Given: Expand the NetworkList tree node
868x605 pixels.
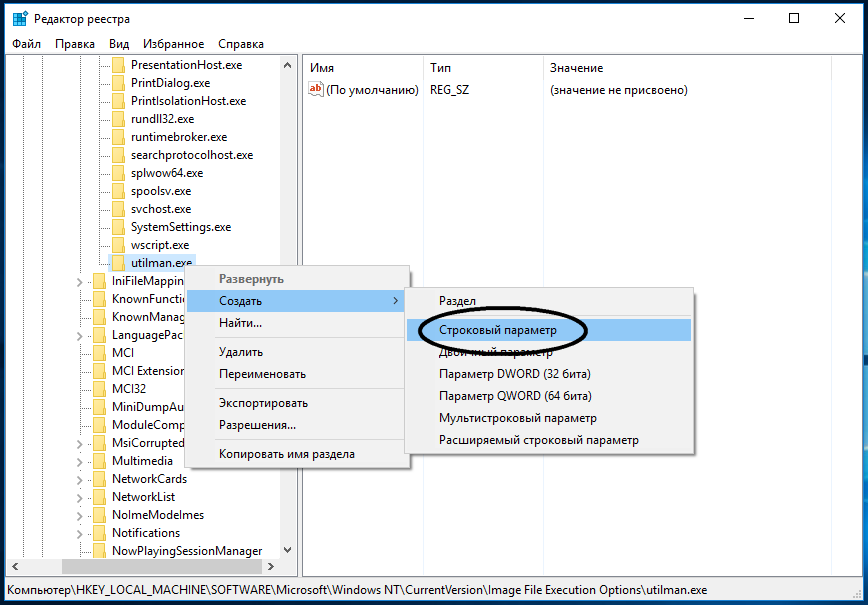Looking at the screenshot, I should click(80, 498).
